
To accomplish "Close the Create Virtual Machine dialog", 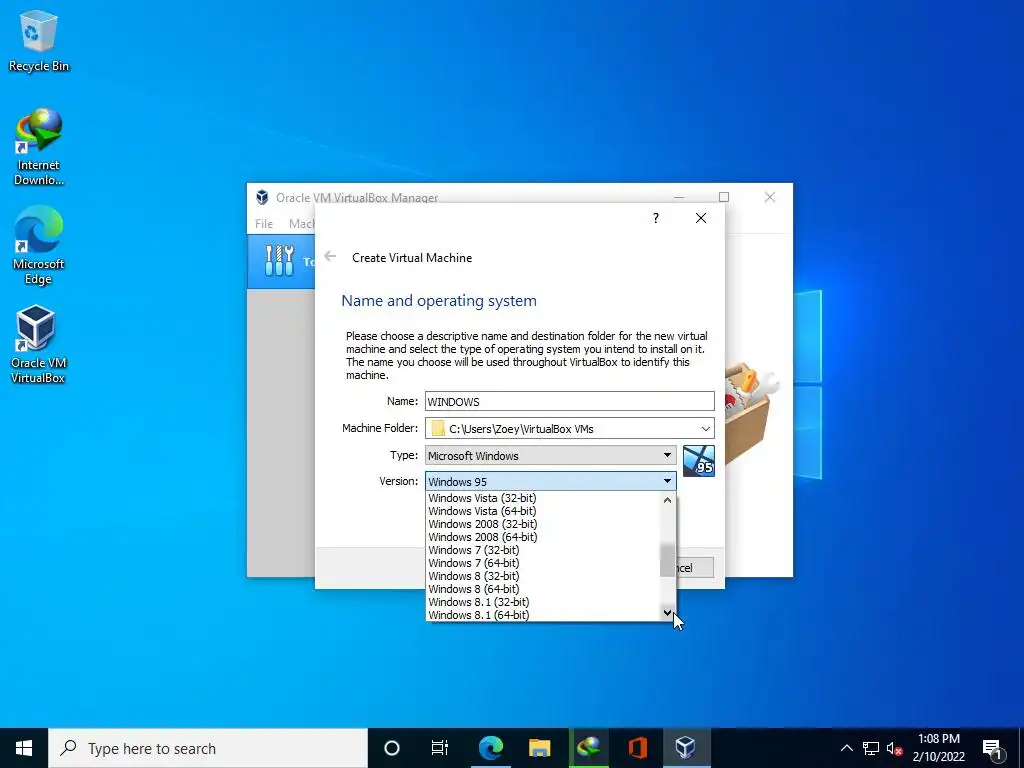I will (x=701, y=218).
